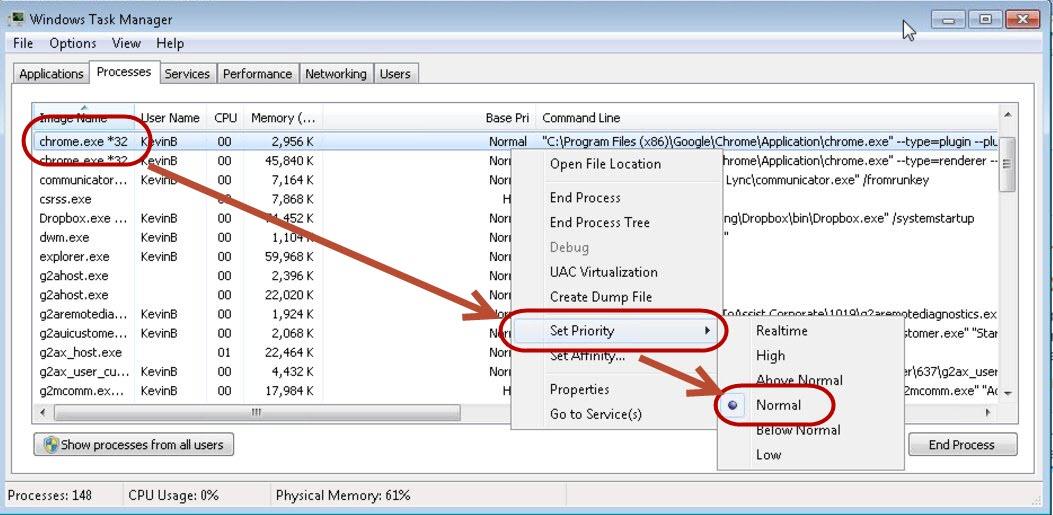Viewport: 1053px width, 515px height.
Task: Click the Task Manager title bar icon
Action: pos(15,19)
